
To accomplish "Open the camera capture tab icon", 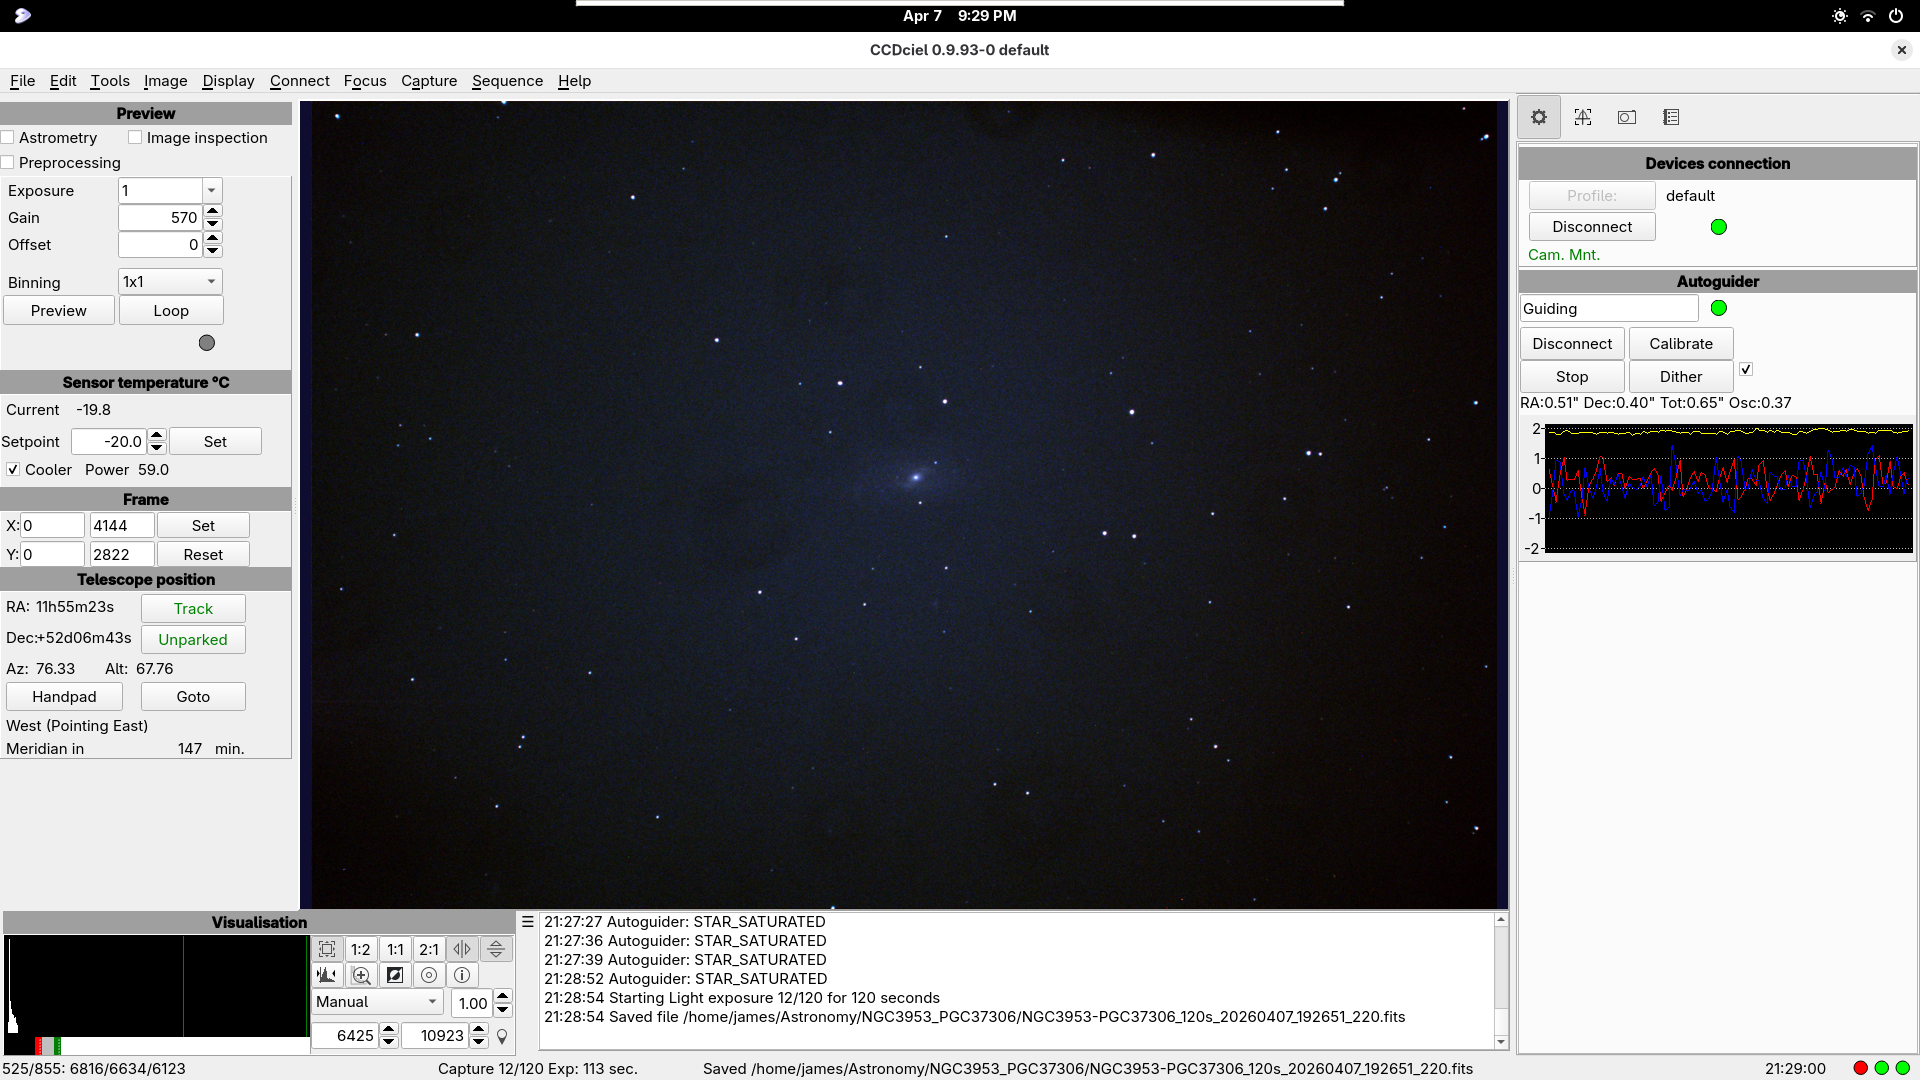I will [x=1627, y=118].
